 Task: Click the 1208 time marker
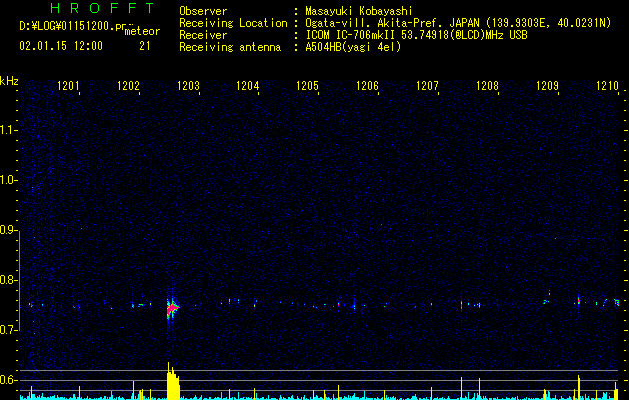(487, 85)
